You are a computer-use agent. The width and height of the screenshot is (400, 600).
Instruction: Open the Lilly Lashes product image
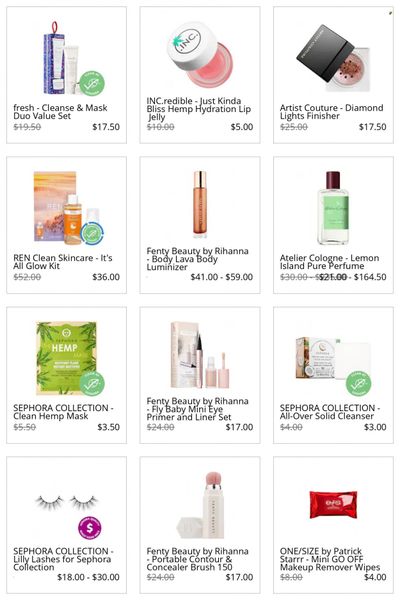[67, 502]
